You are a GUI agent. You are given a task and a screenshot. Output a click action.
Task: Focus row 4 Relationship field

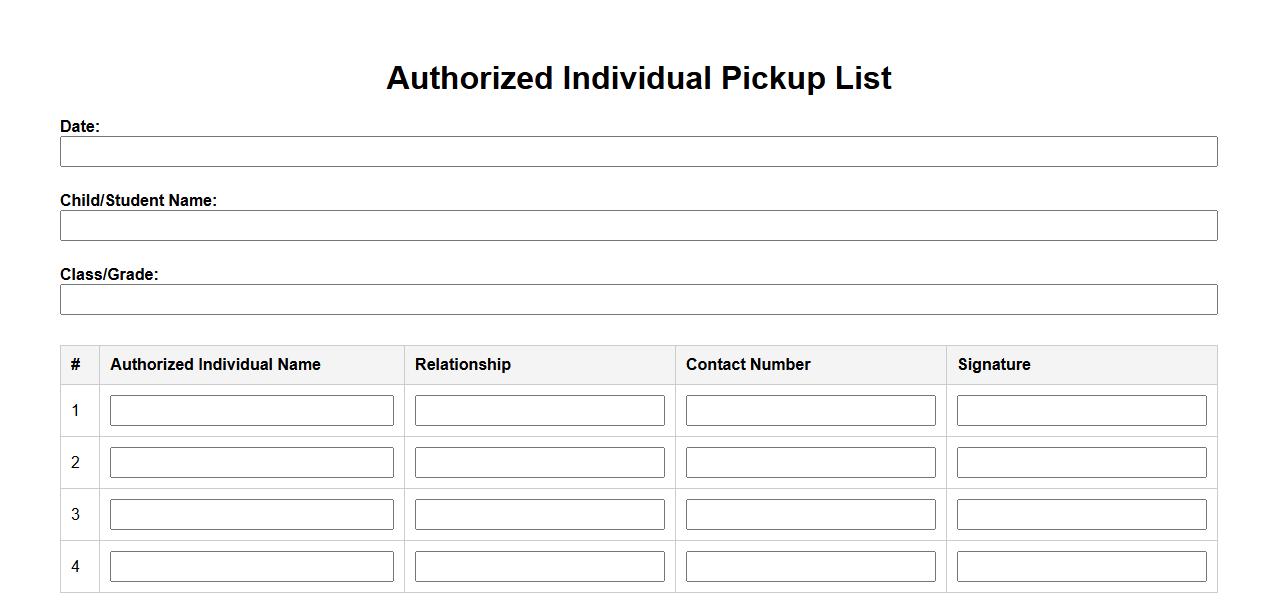[x=540, y=567]
